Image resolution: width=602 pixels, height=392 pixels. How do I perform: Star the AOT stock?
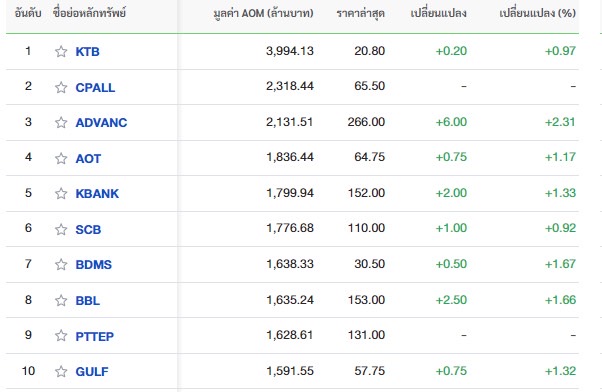[61, 158]
